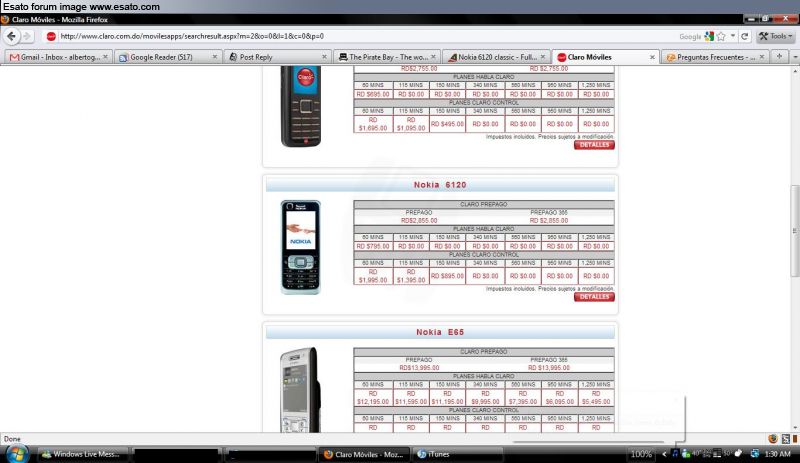Click the Nokia E65 title header
This screenshot has width=800, height=463.
tap(440, 332)
